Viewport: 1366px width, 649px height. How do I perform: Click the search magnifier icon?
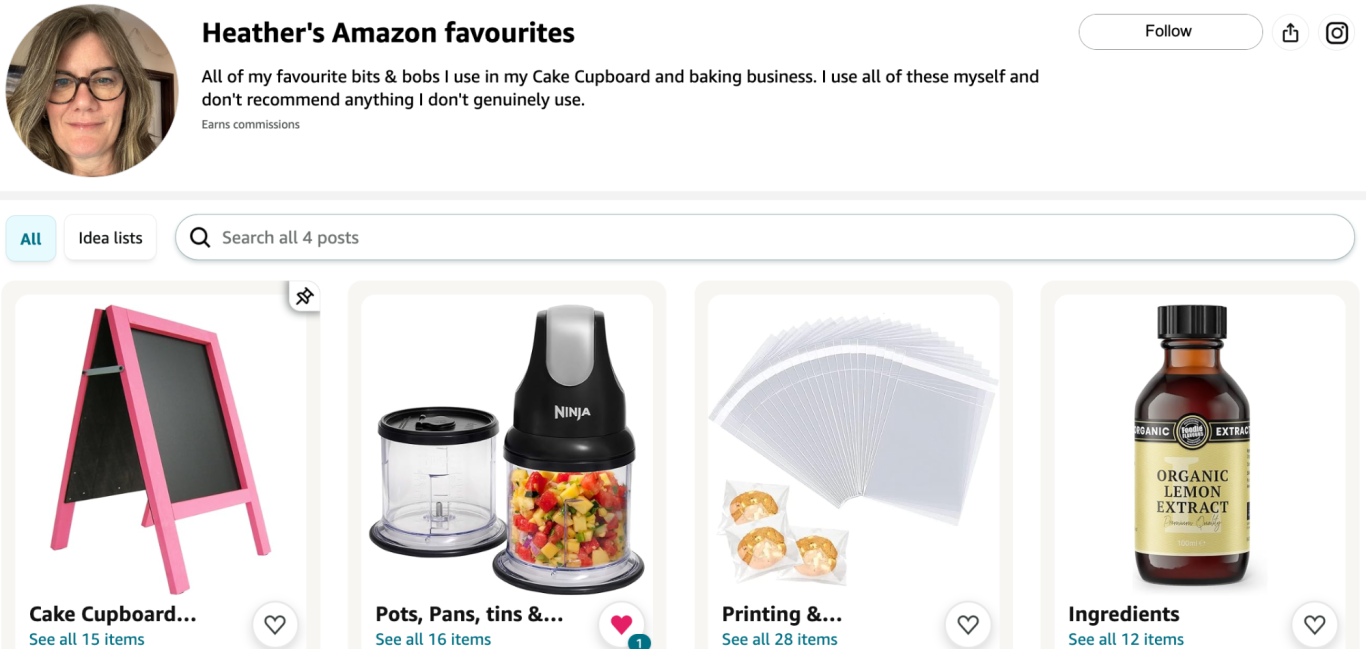[200, 238]
